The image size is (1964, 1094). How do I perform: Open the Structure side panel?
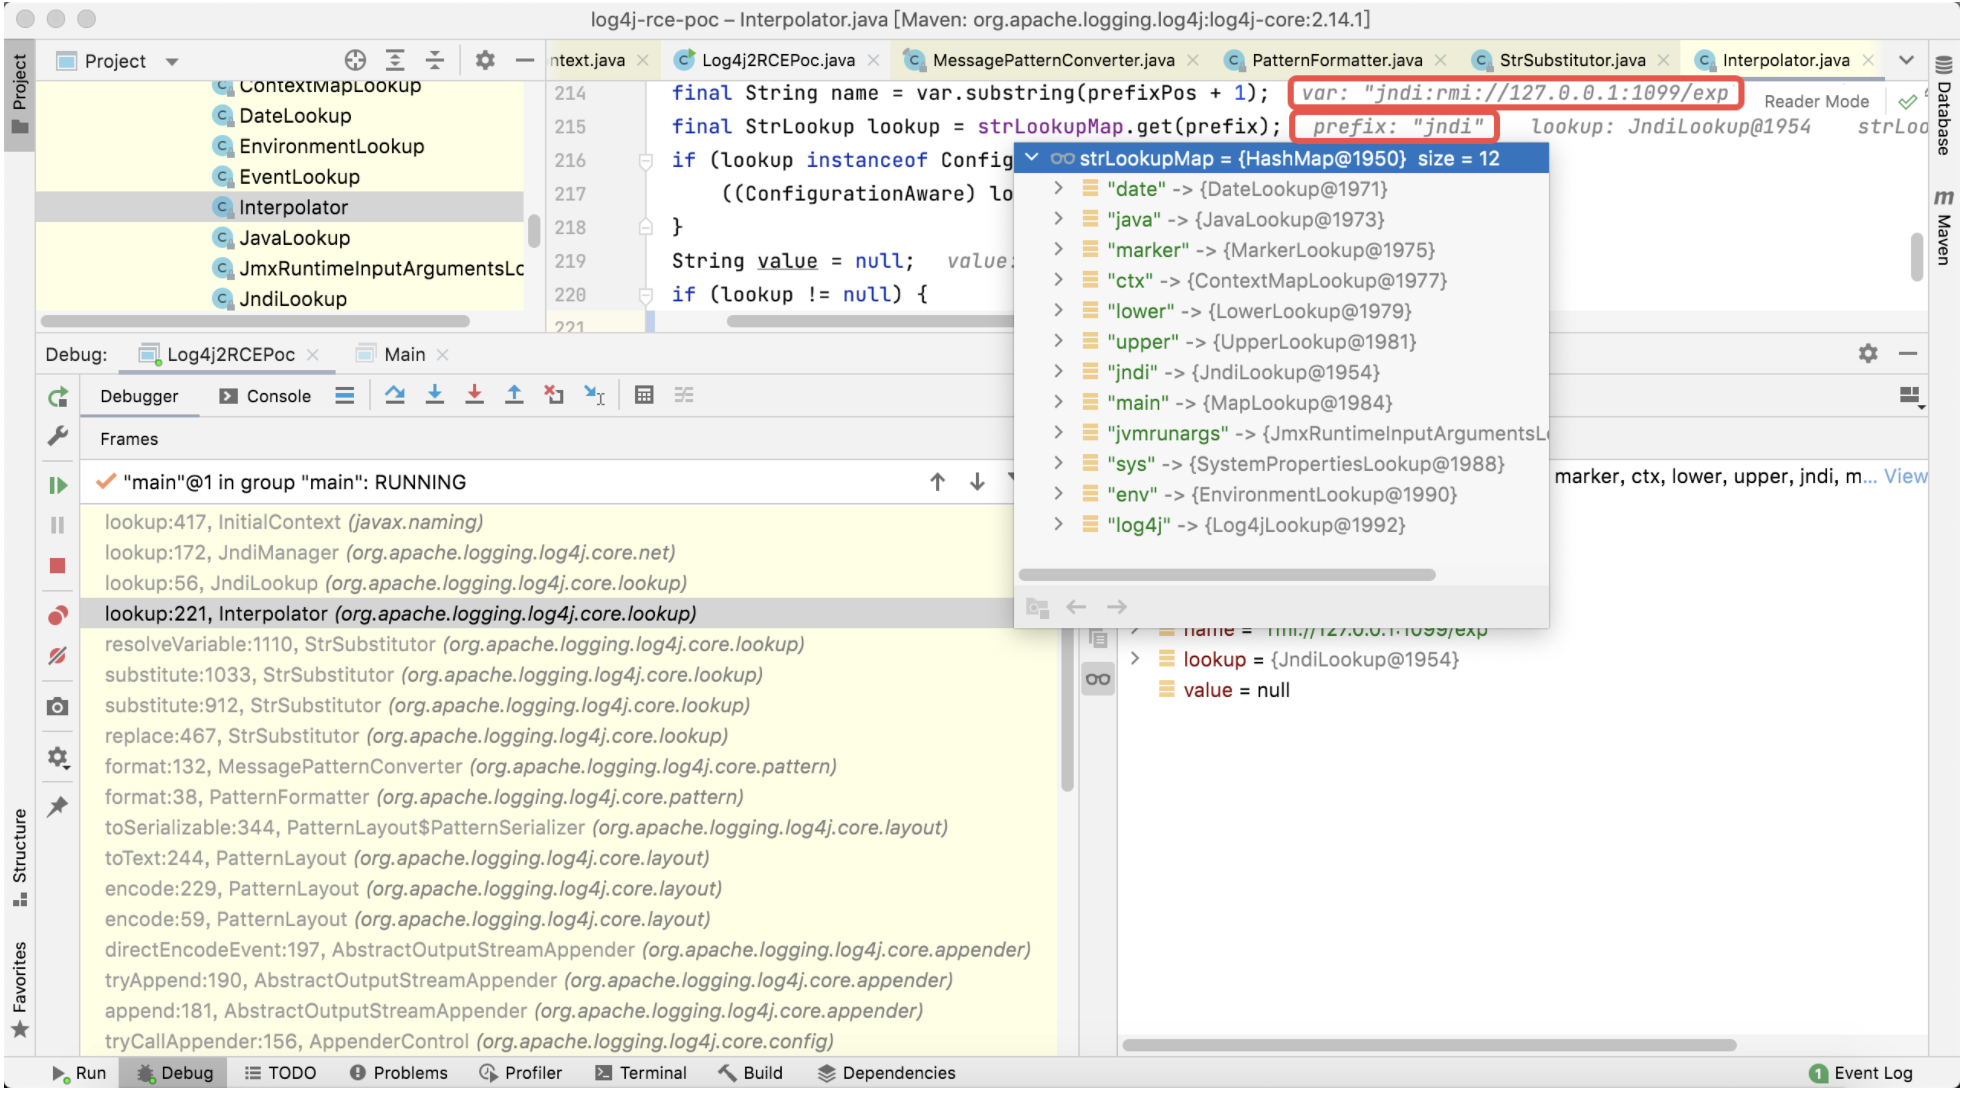[x=19, y=858]
